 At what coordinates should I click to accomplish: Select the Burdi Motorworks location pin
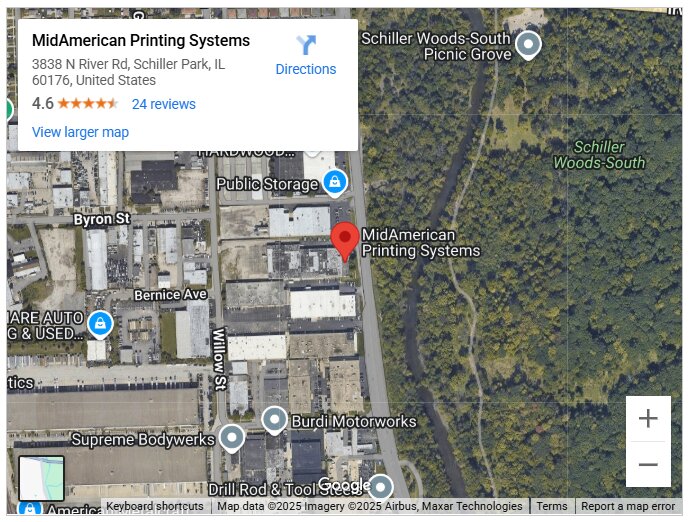[274, 420]
